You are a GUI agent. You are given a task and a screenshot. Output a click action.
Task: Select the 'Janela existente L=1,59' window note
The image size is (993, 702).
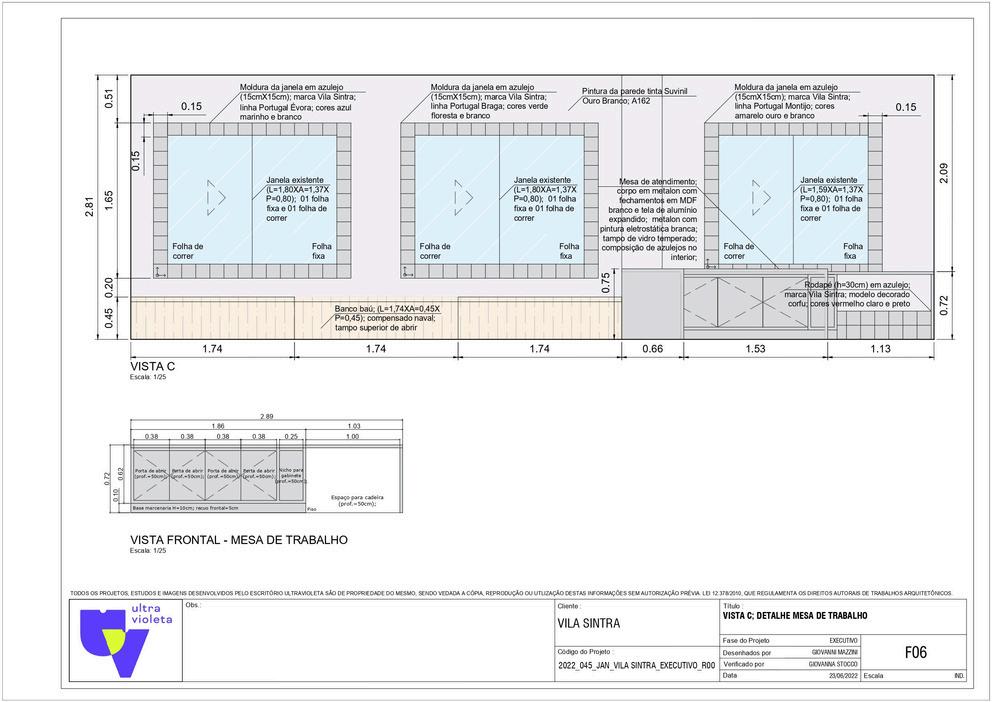point(832,199)
